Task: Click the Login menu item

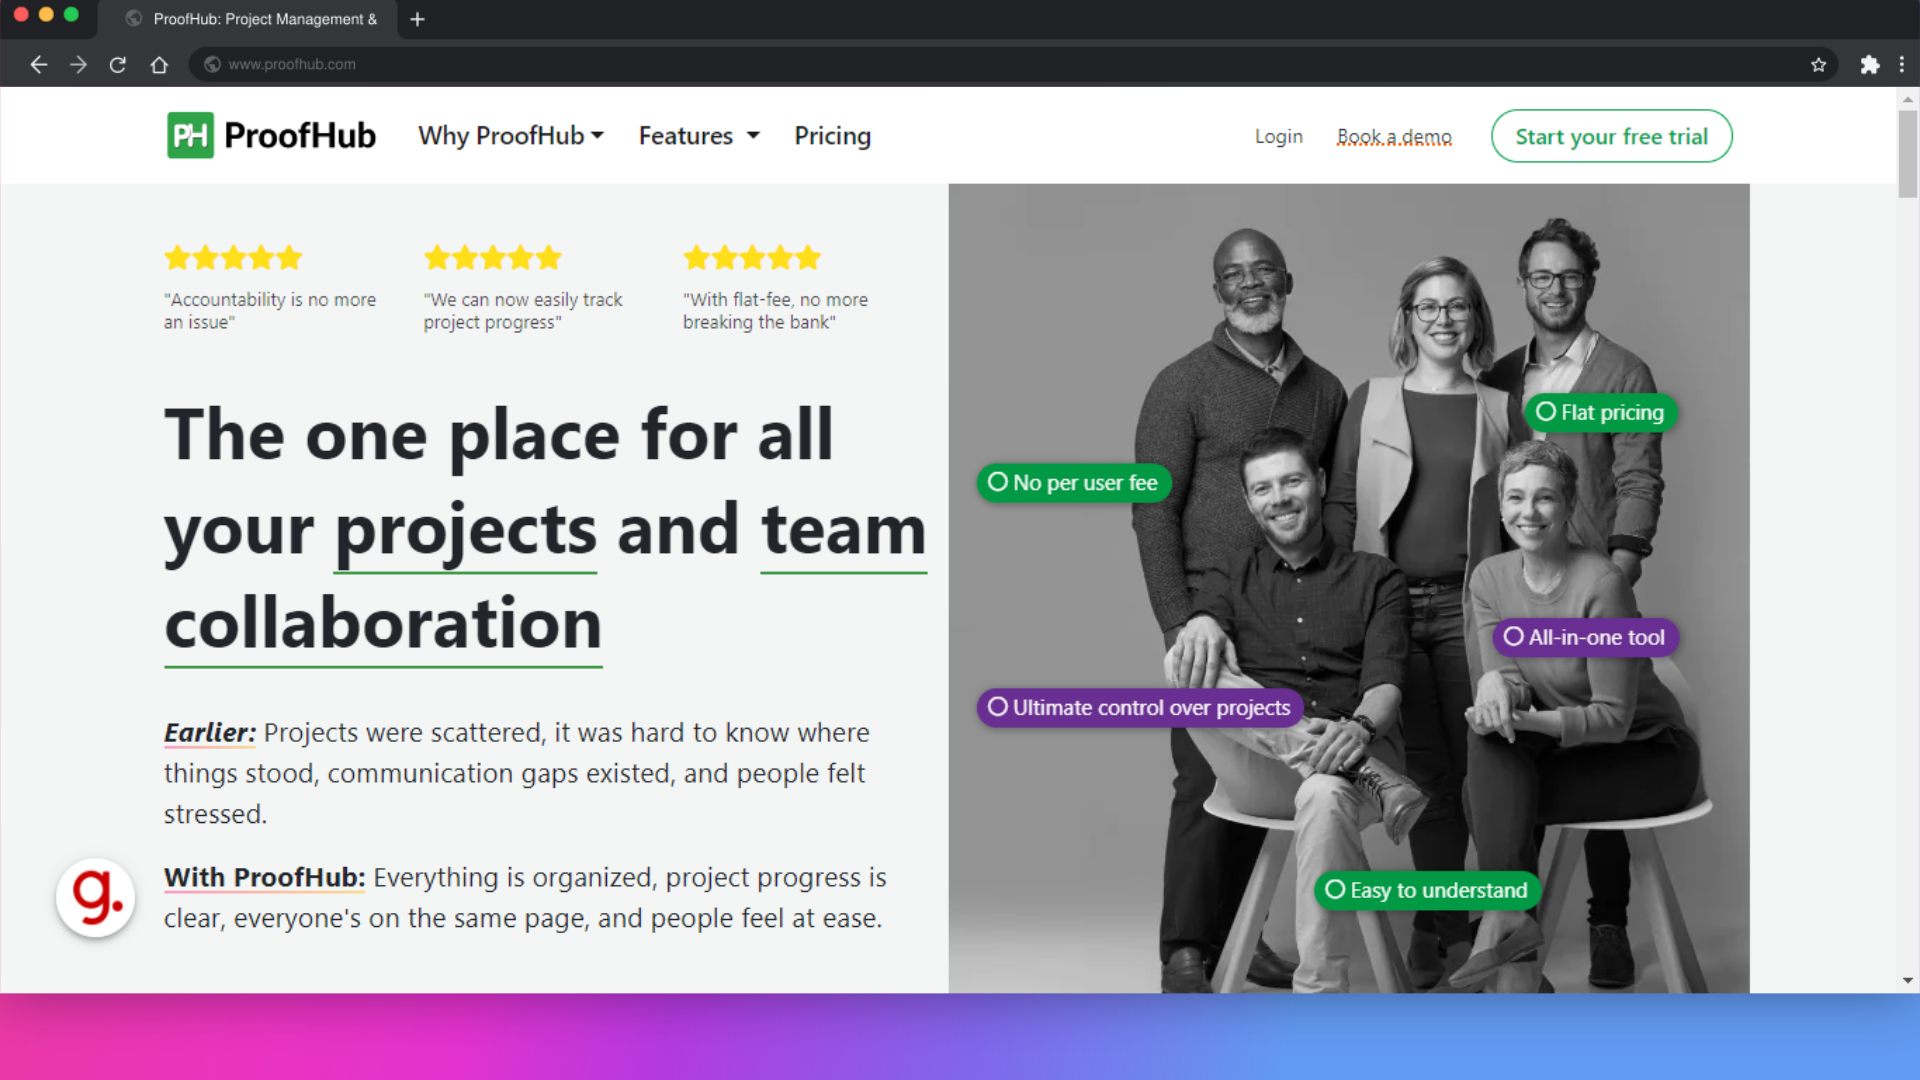Action: pos(1278,136)
